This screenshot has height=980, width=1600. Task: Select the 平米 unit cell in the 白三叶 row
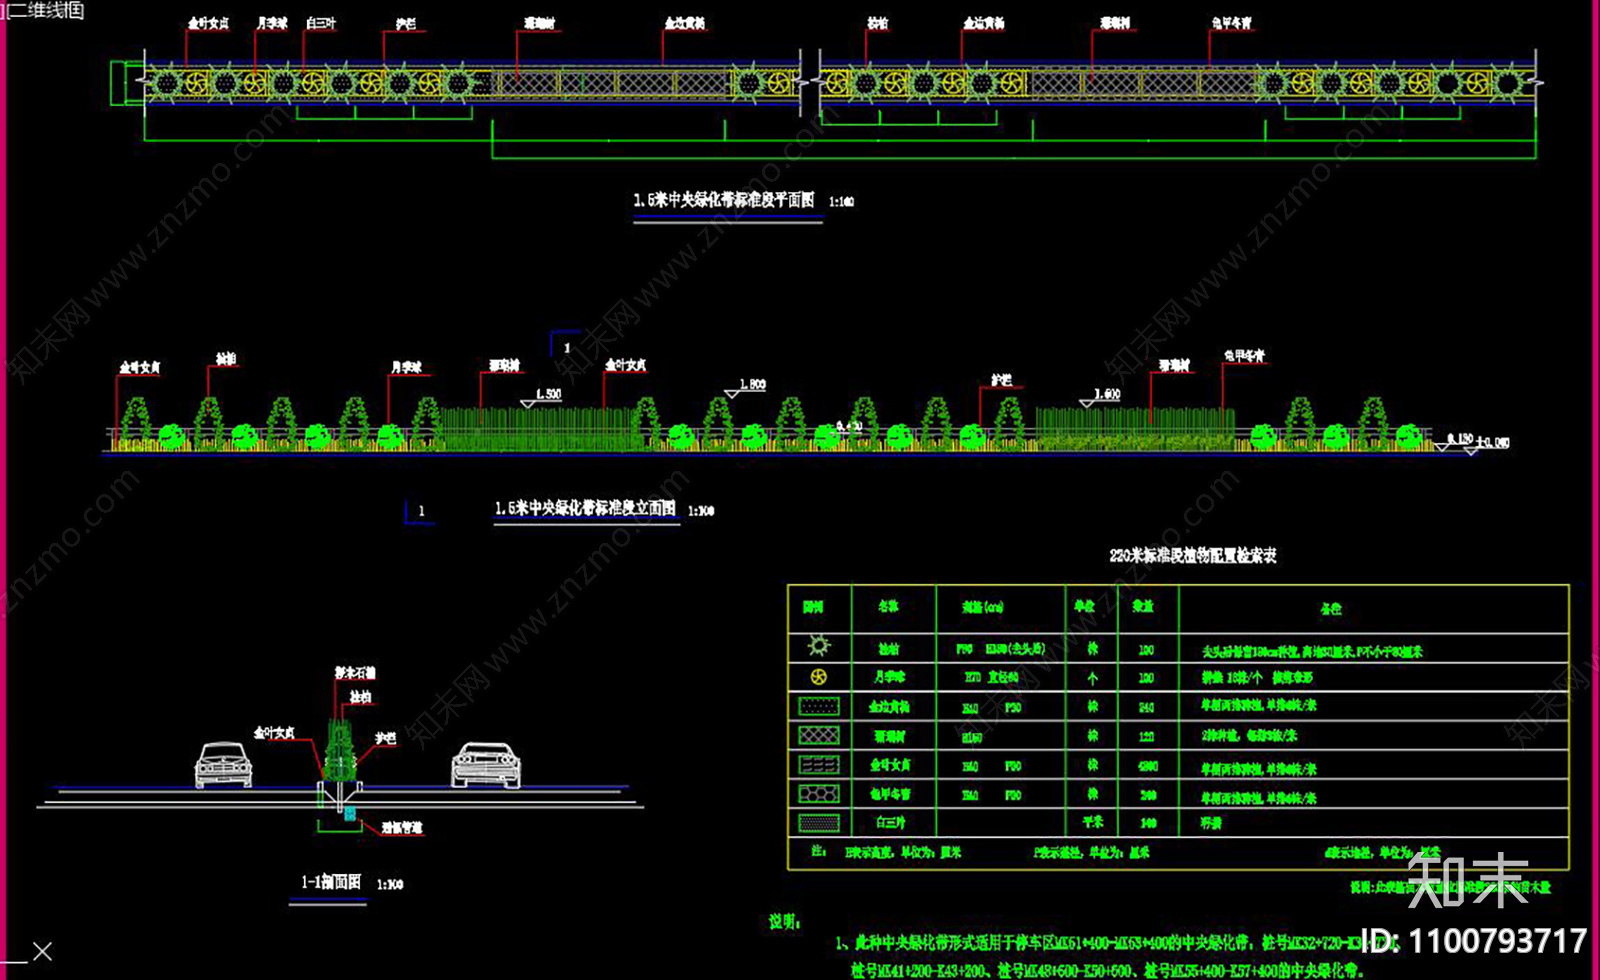[x=1093, y=822]
